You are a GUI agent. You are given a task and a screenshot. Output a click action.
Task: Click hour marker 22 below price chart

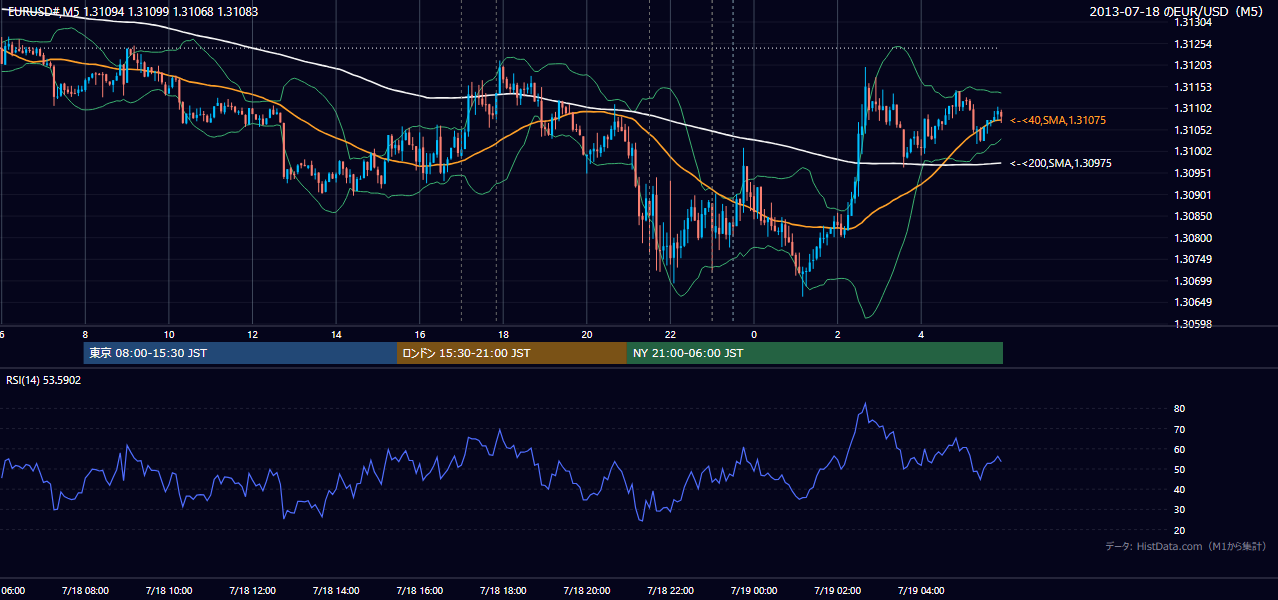(x=671, y=334)
